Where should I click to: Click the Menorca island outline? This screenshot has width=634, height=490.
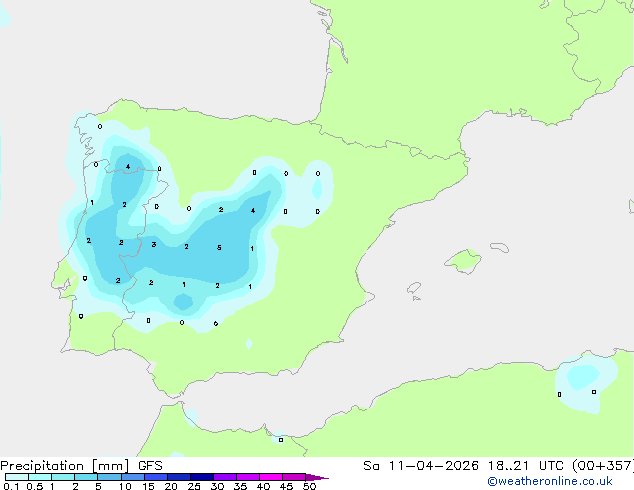pos(500,247)
